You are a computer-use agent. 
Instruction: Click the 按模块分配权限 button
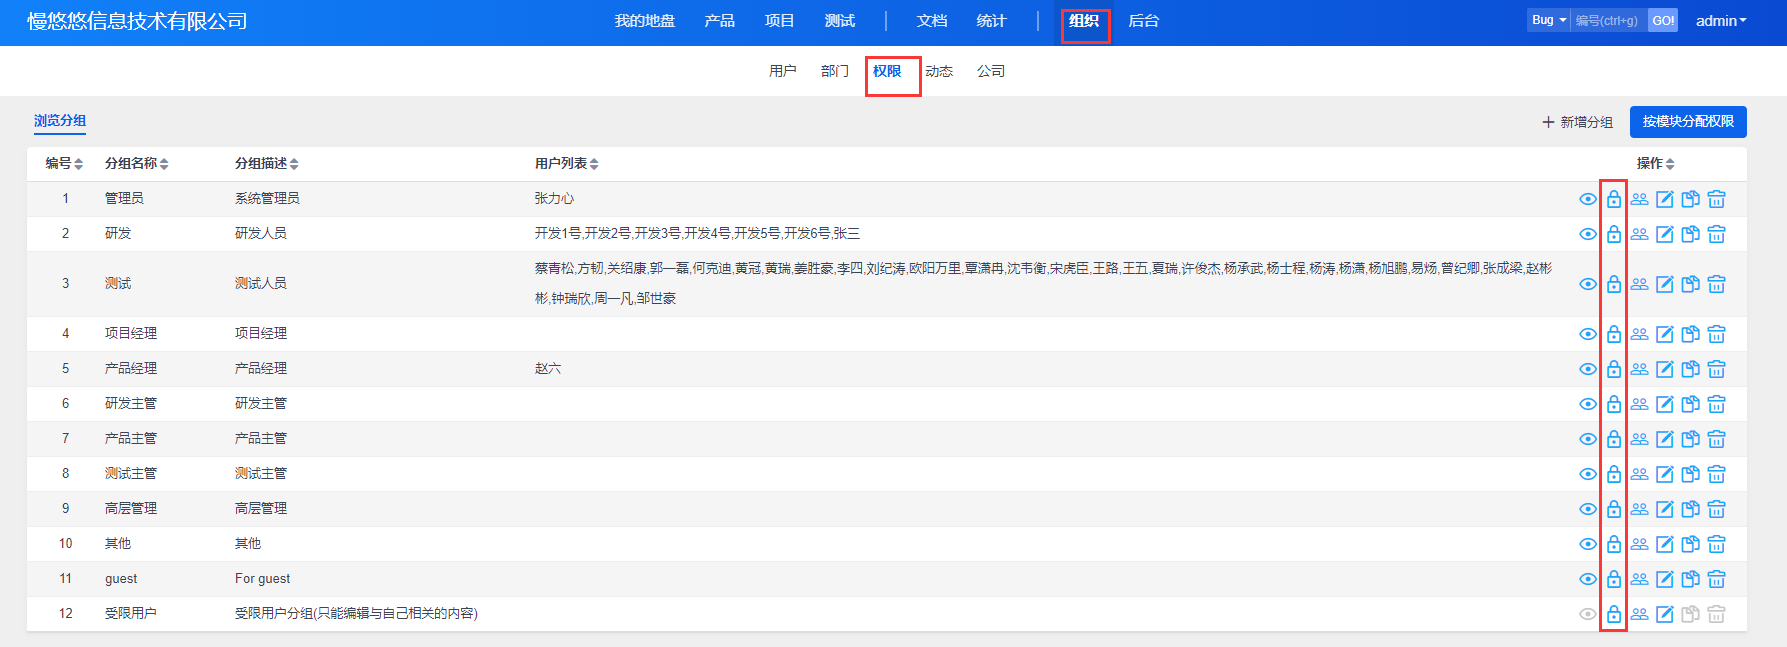click(x=1687, y=121)
